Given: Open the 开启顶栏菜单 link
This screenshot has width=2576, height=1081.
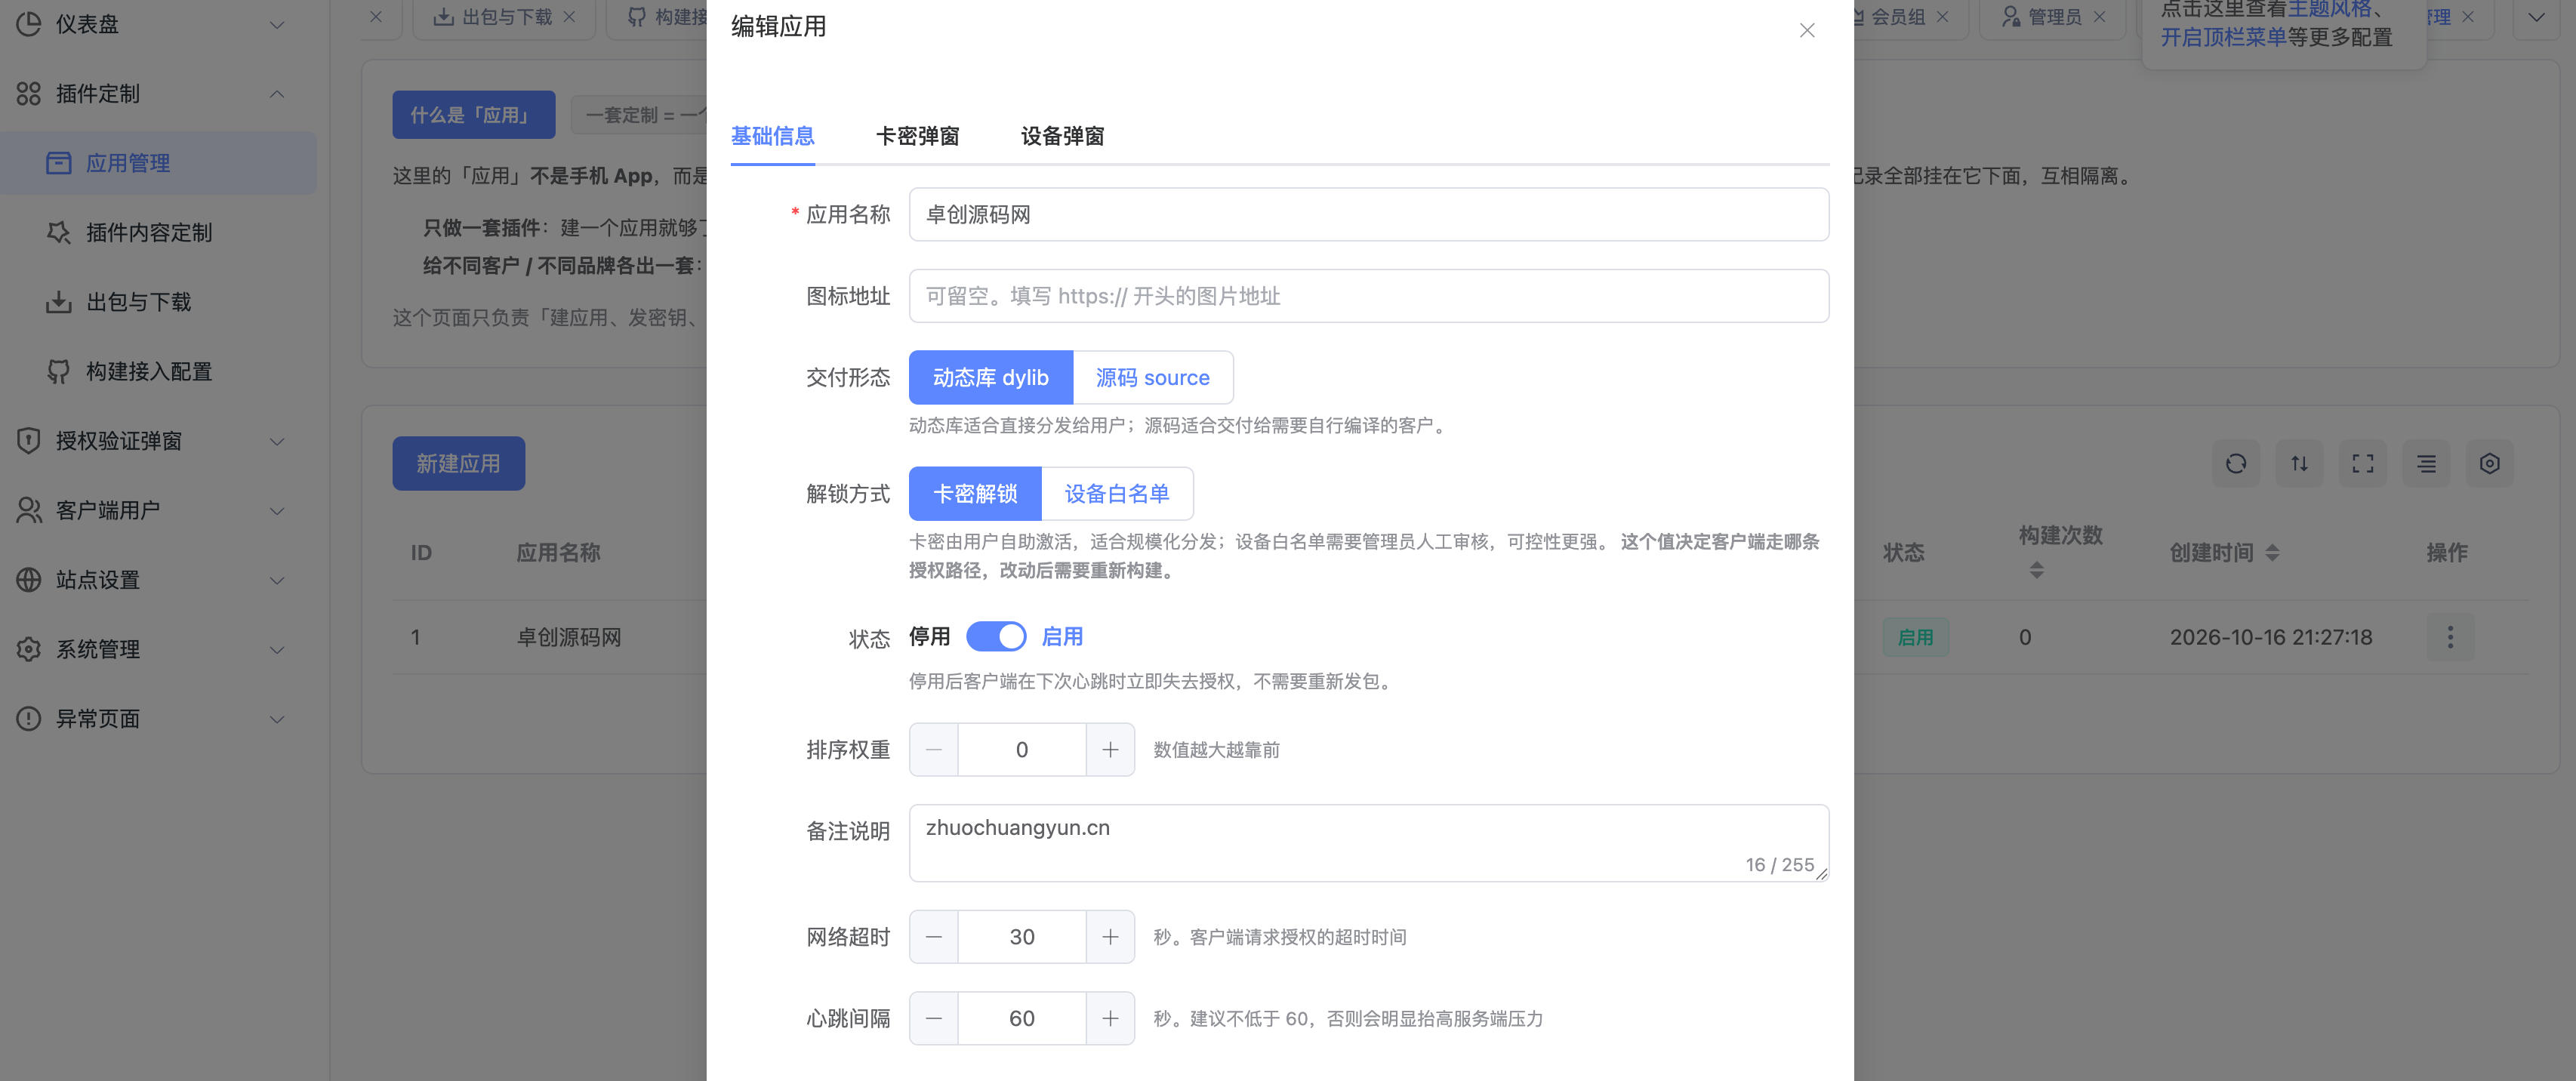Looking at the screenshot, I should tap(2223, 38).
